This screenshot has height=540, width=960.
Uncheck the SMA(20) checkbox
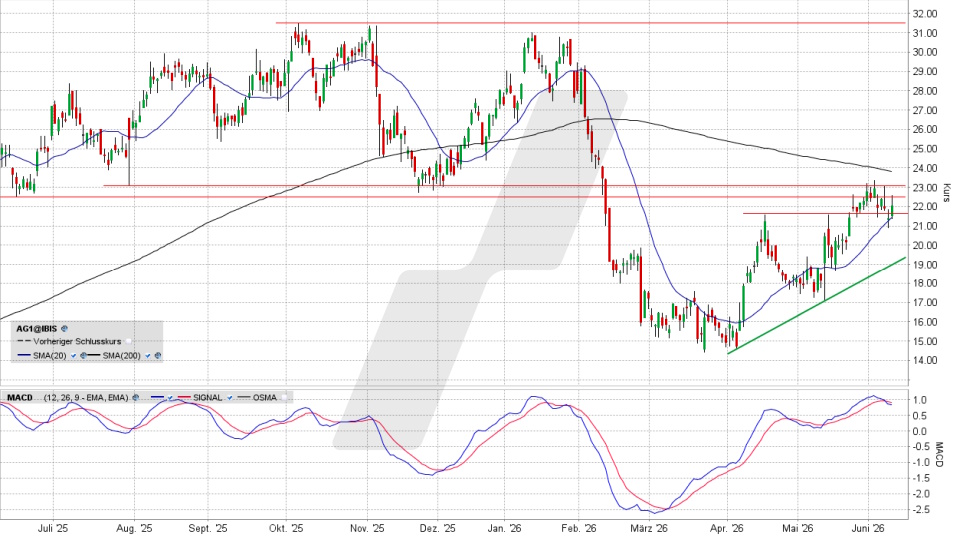73,356
